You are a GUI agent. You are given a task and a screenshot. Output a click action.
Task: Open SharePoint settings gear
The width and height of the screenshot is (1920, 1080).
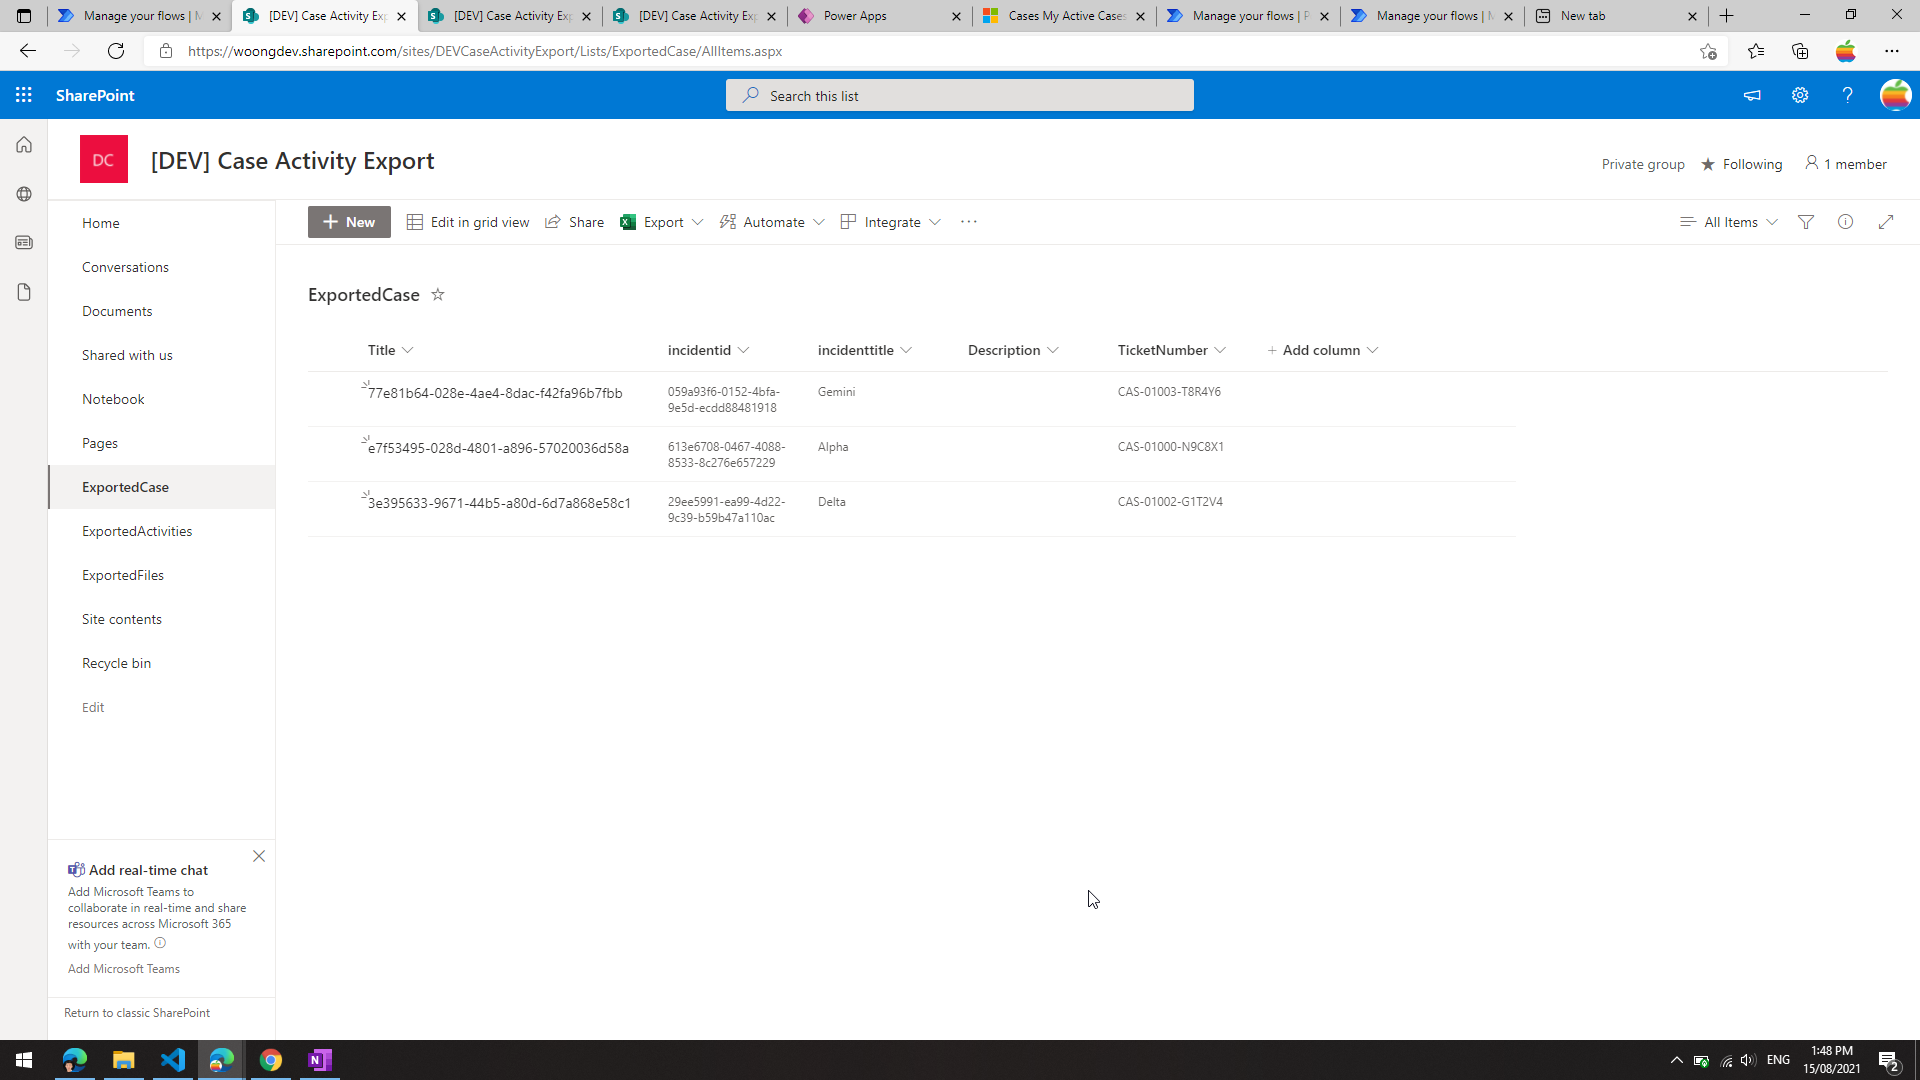1800,95
